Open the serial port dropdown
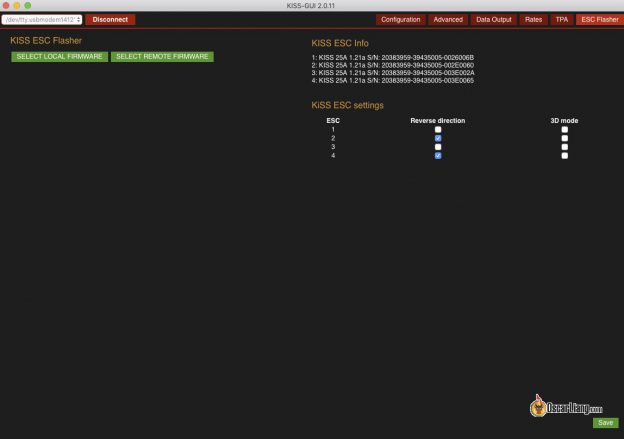The width and height of the screenshot is (624, 439). (x=42, y=19)
